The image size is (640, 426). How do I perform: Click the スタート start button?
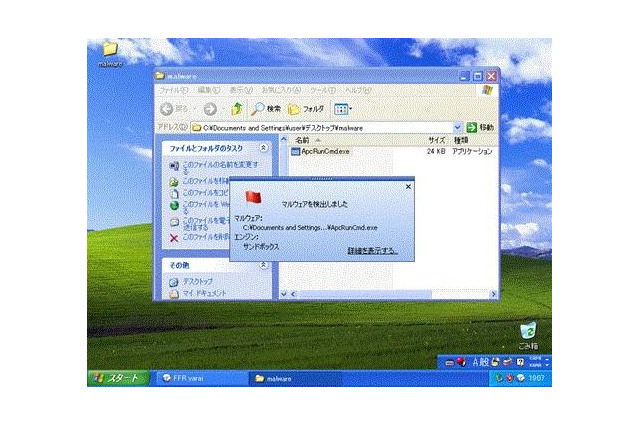point(118,378)
